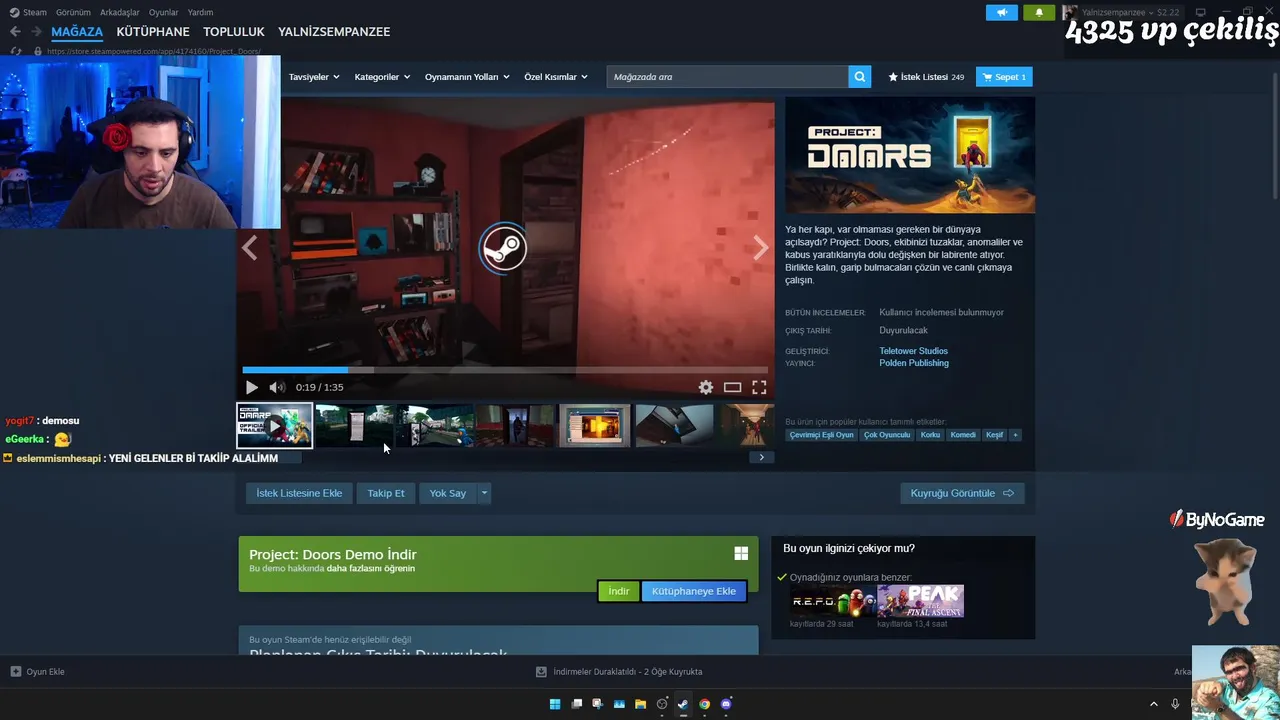
Task: Click in the Mağazada ara search field
Action: click(728, 77)
